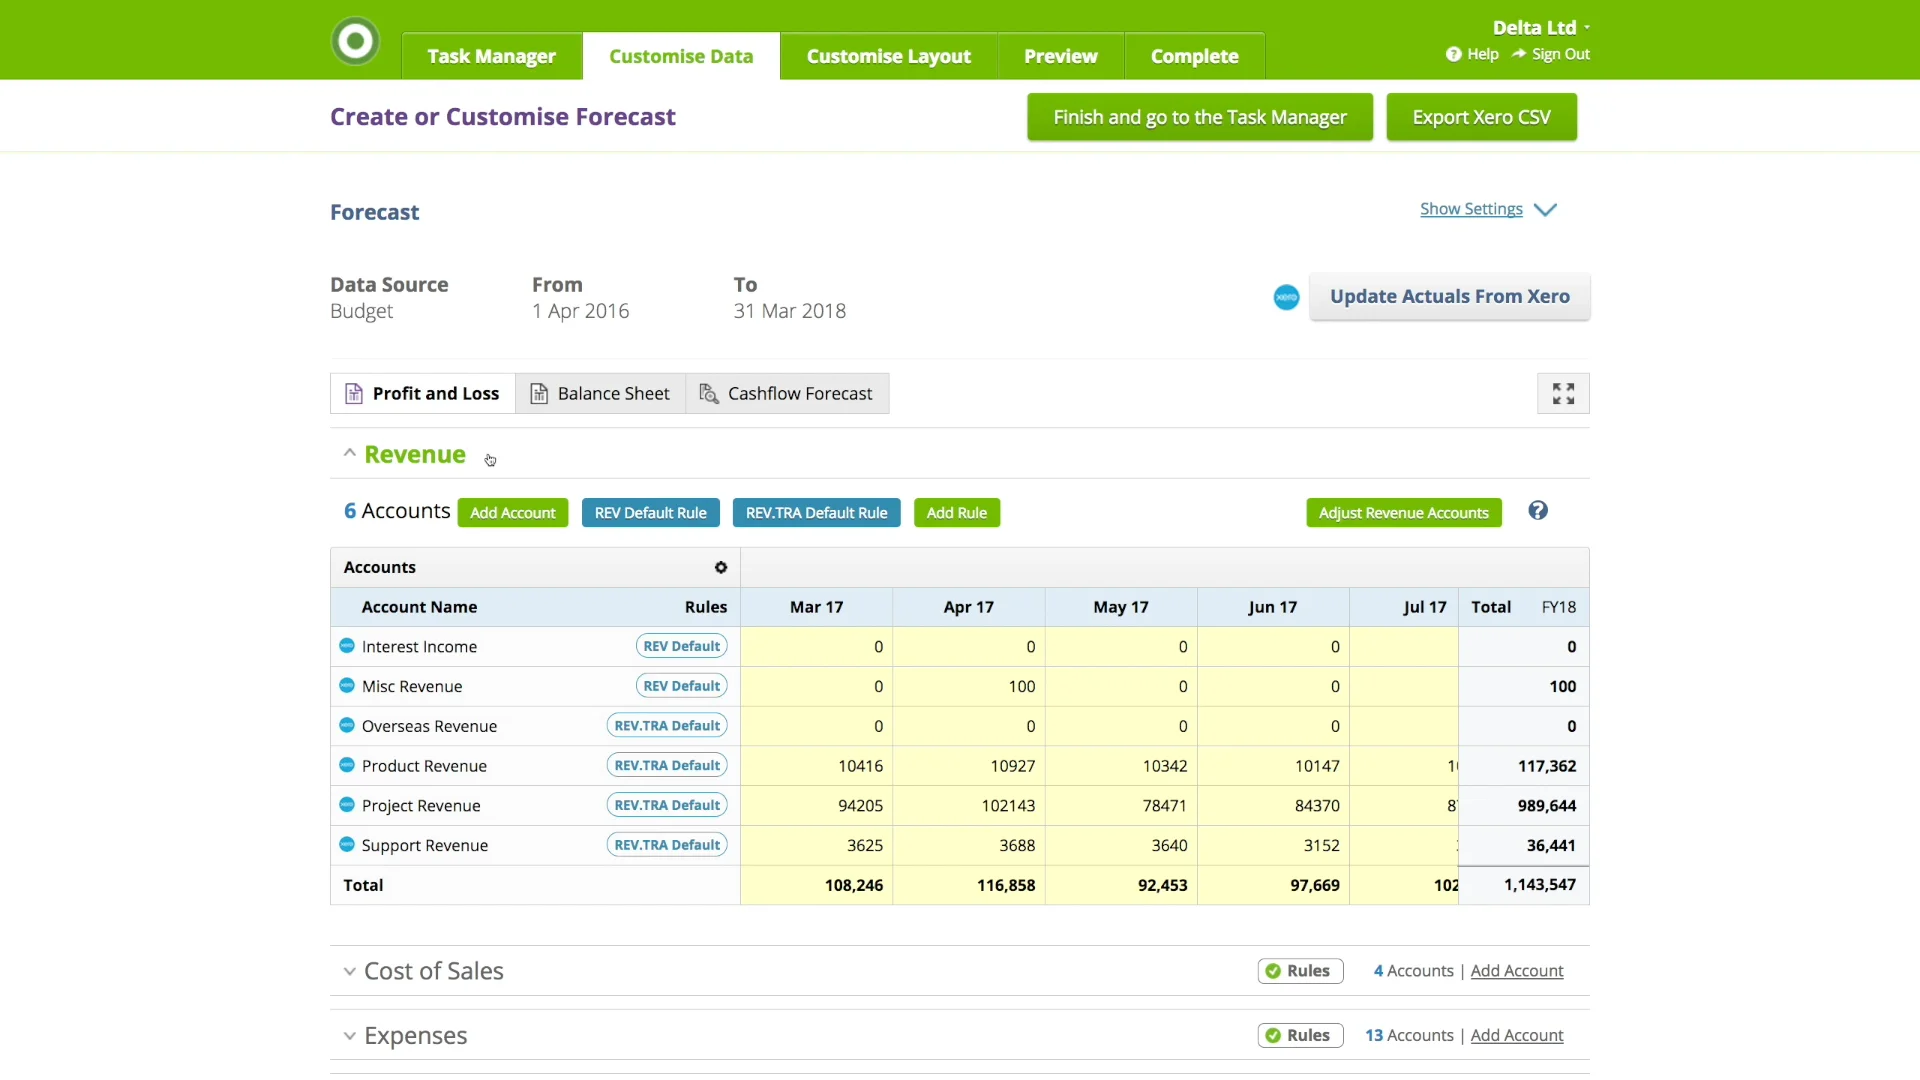Click the Accounts column gear settings icon
This screenshot has height=1080, width=1920.
click(x=721, y=568)
